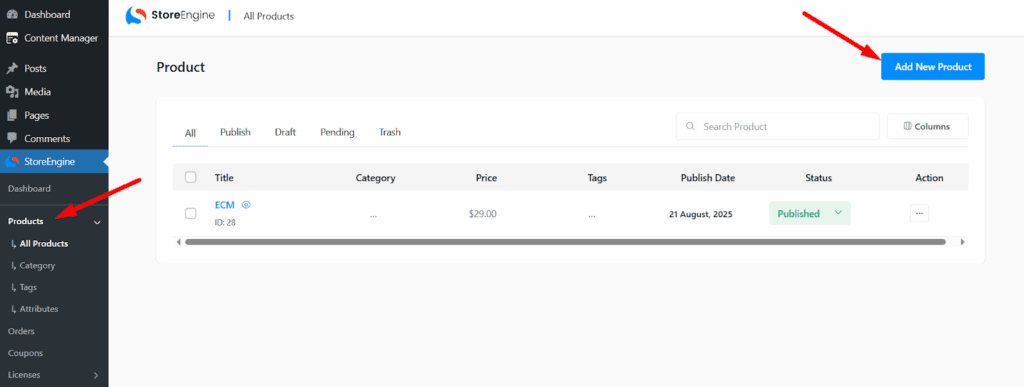Click the StoreEngine logo in header
Viewport: 1024px width, 387px height.
[x=170, y=16]
